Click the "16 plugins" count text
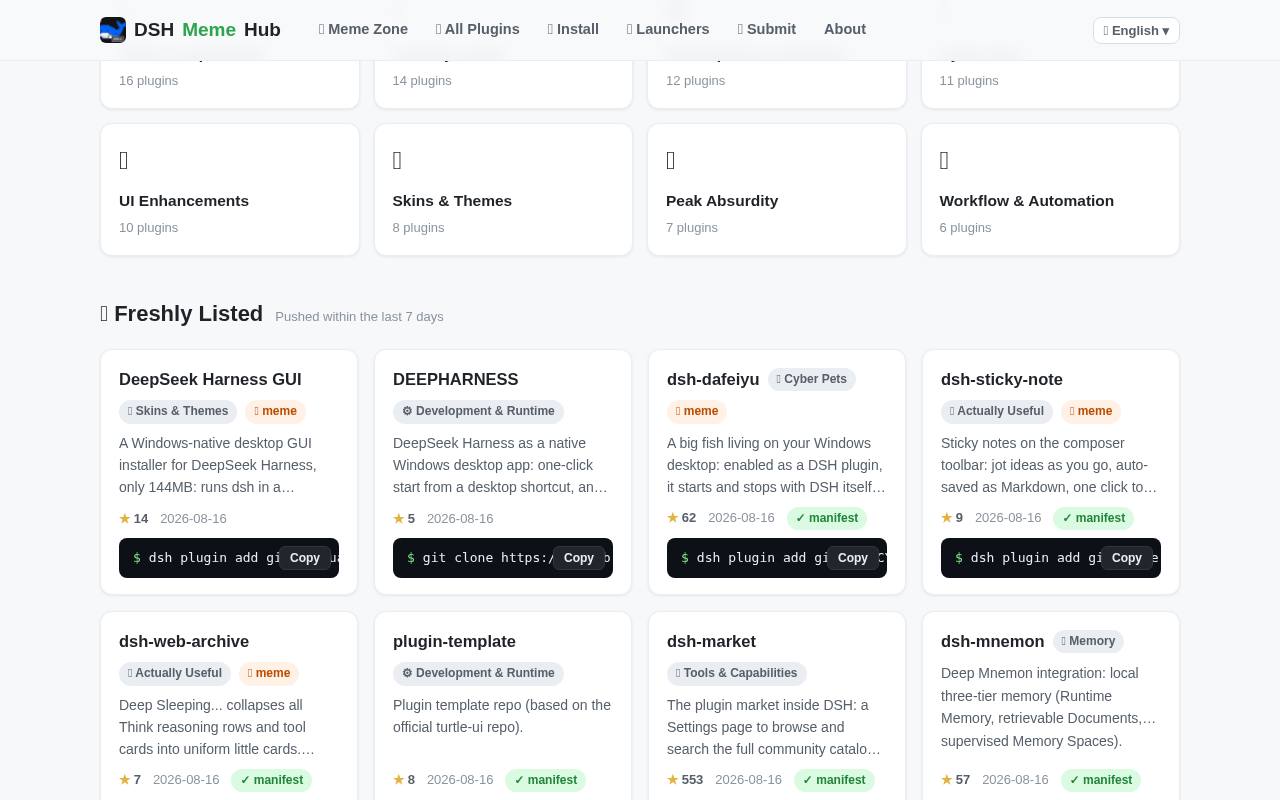Viewport: 1280px width, 800px height. [149, 81]
